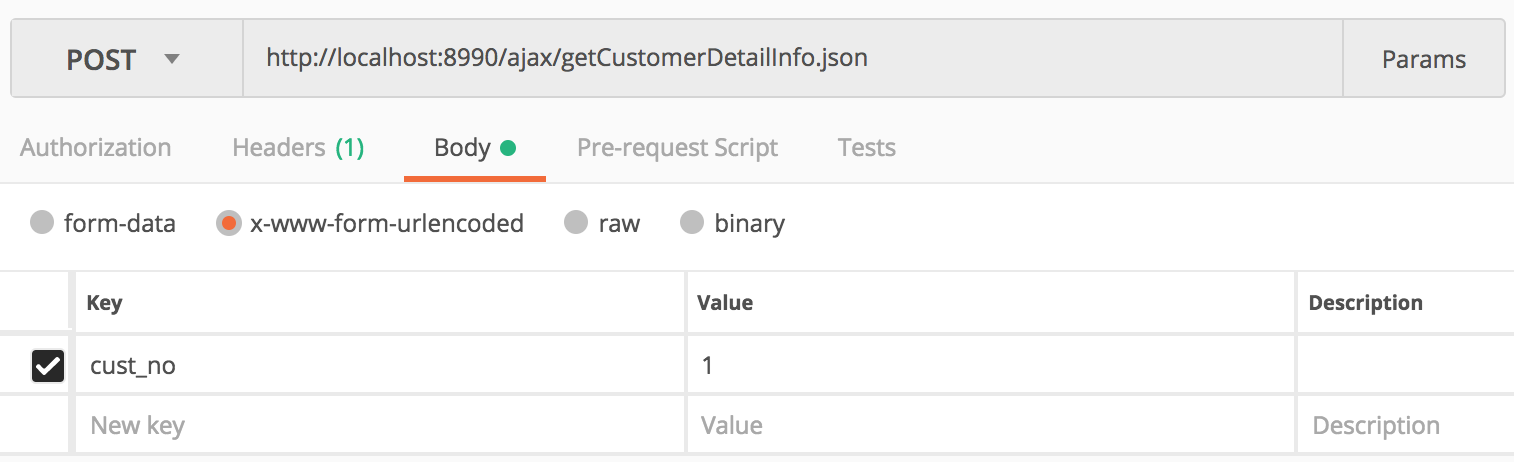Select the form-data radio option
1514x462 pixels.
42,223
